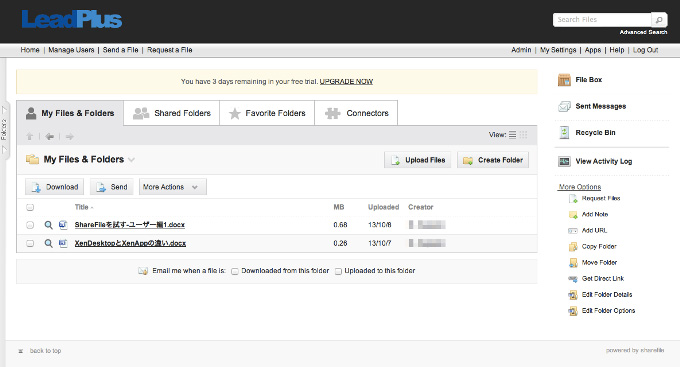Screen dimensions: 680x367
Task: Select the XenDesktop docx row checkbox
Action: 30,243
